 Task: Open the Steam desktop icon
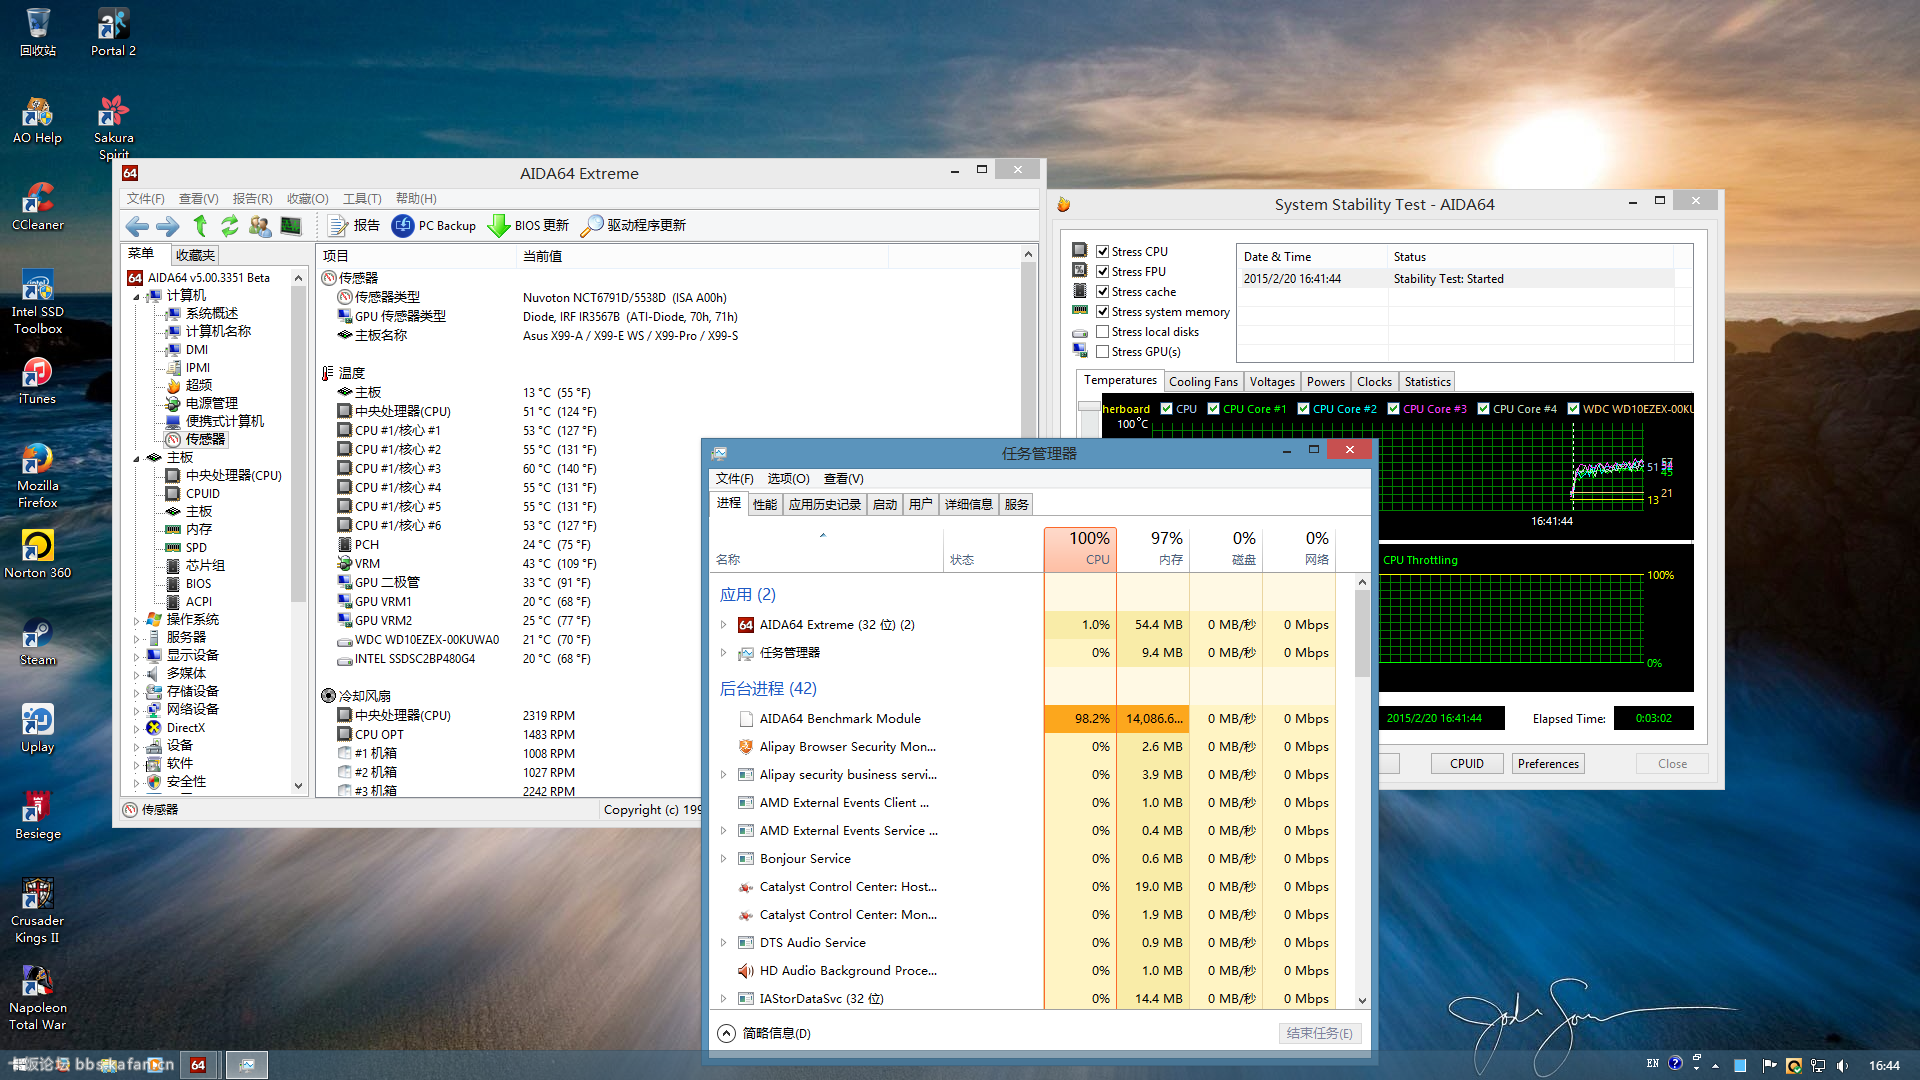[38, 641]
